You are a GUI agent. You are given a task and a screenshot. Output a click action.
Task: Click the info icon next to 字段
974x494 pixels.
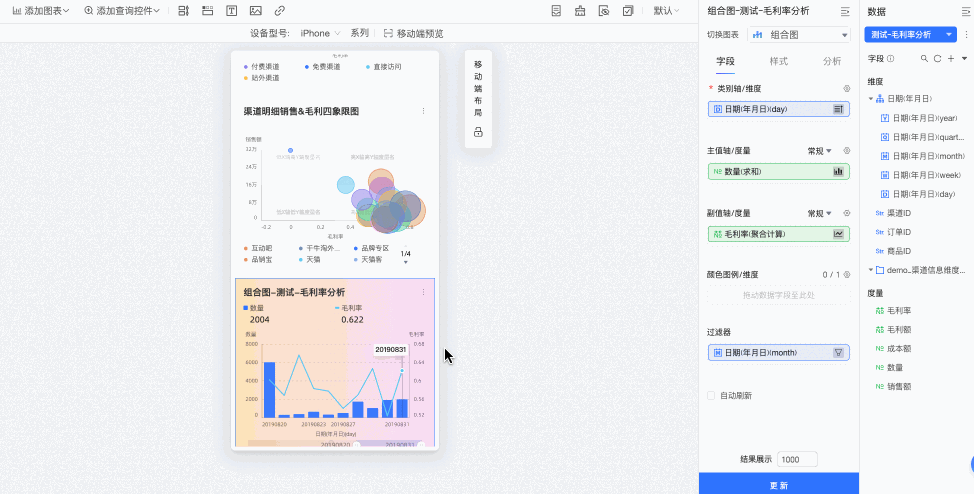tap(891, 58)
